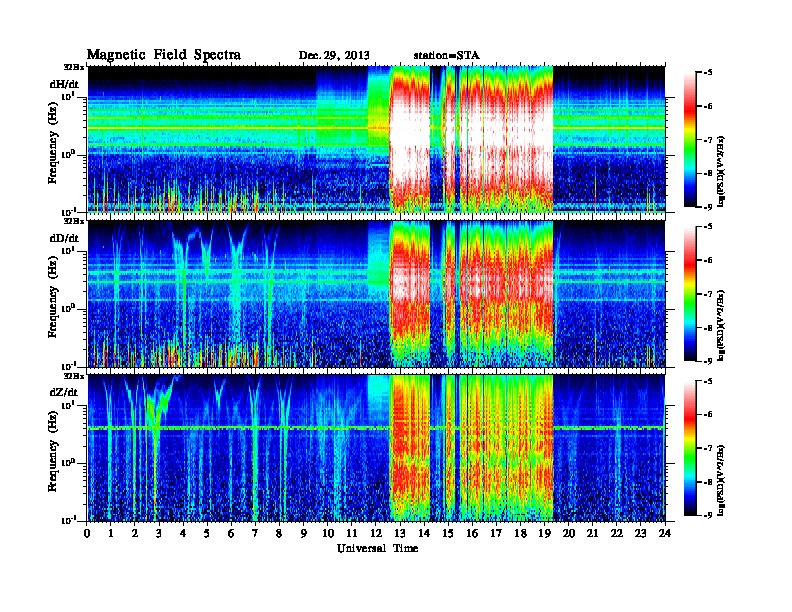Click the "Universal Time" axis title
This screenshot has height=612, width=792.
377,548
